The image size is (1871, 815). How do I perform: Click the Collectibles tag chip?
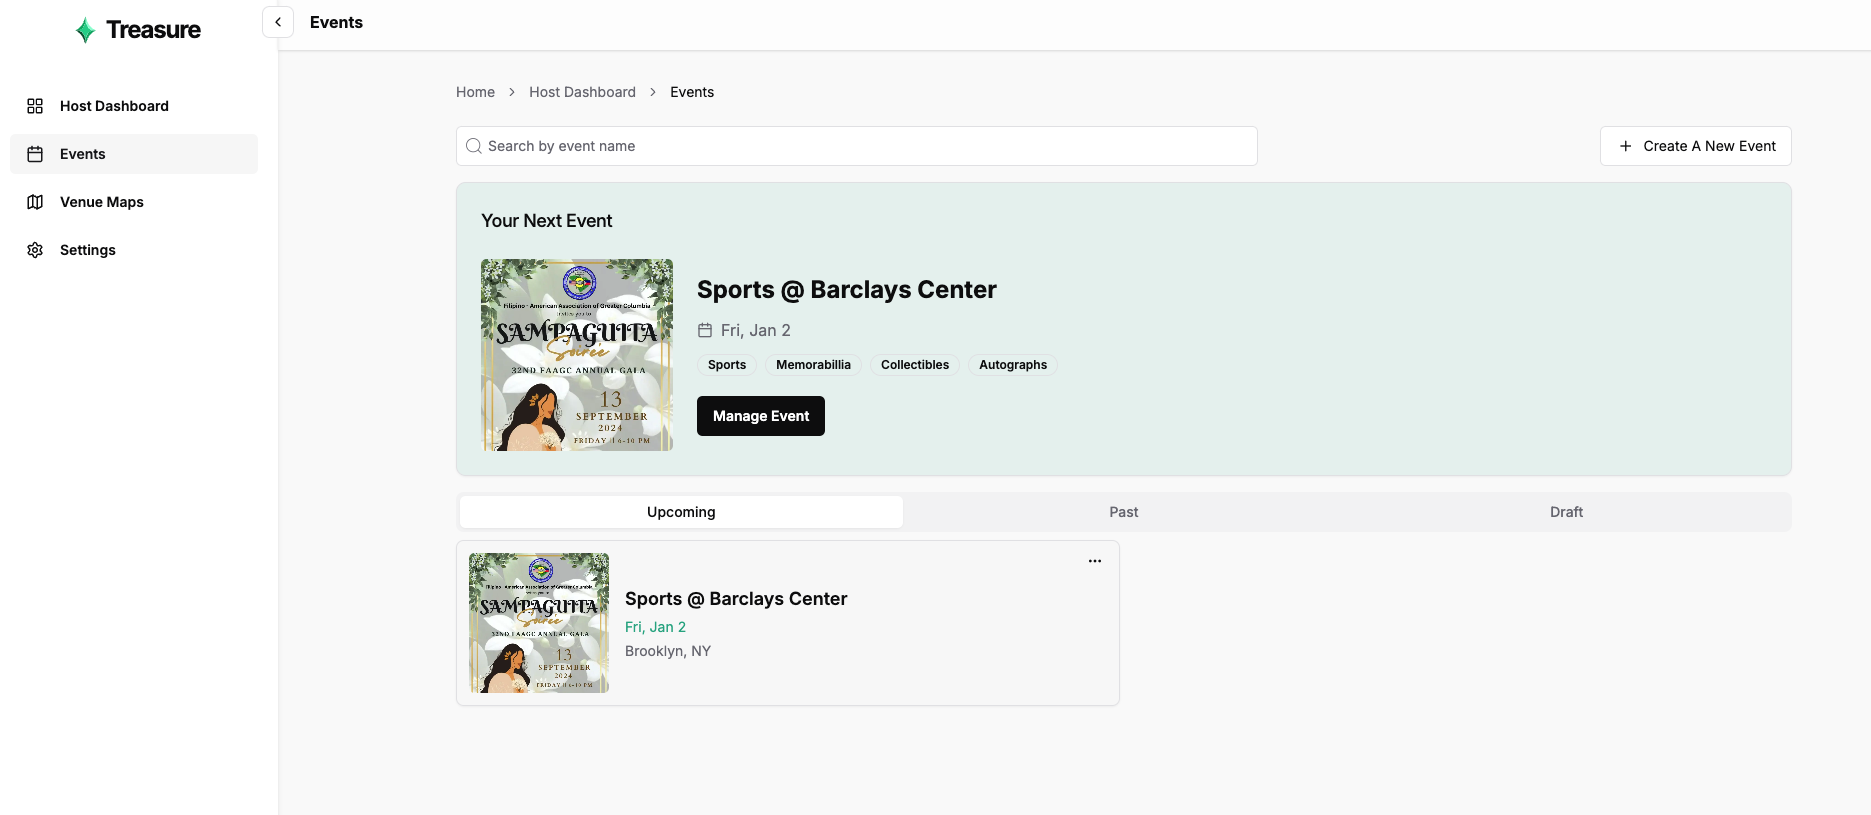click(915, 365)
